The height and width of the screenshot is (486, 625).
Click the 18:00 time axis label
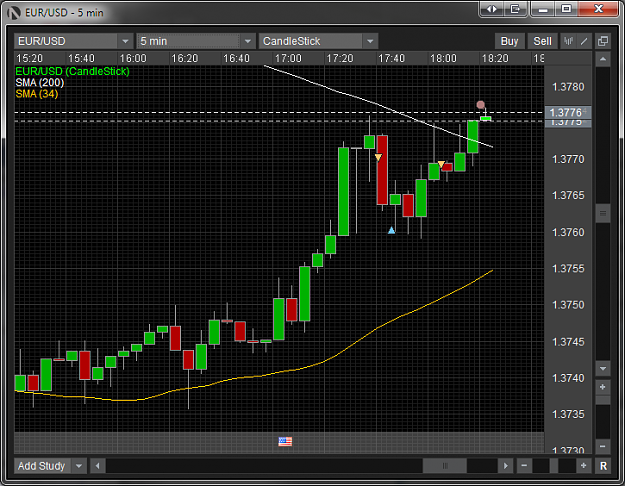click(443, 59)
